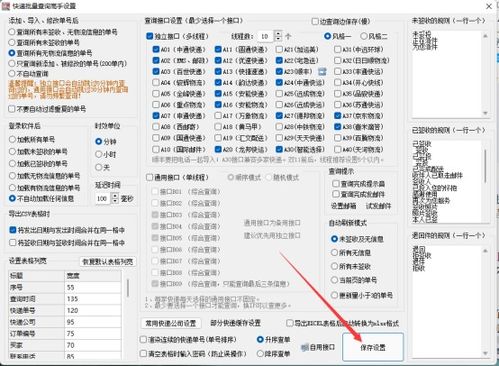Check 清空表格时输入密码 option

(x=143, y=353)
